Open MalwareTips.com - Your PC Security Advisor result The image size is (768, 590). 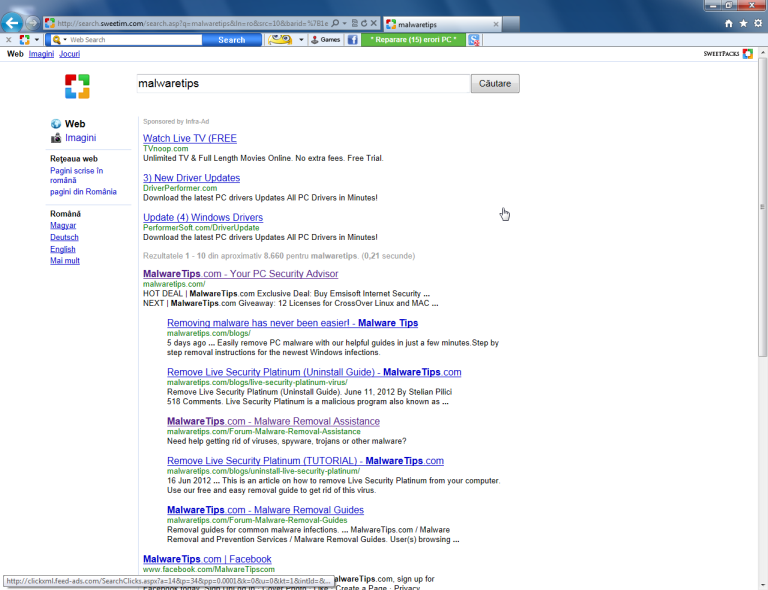click(x=240, y=274)
